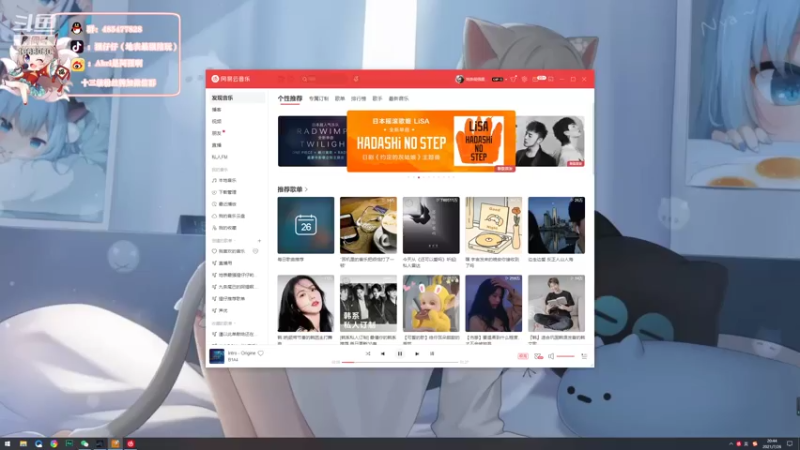Open the skin (shirt) theme icon
The width and height of the screenshot is (800, 450).
pos(514,79)
